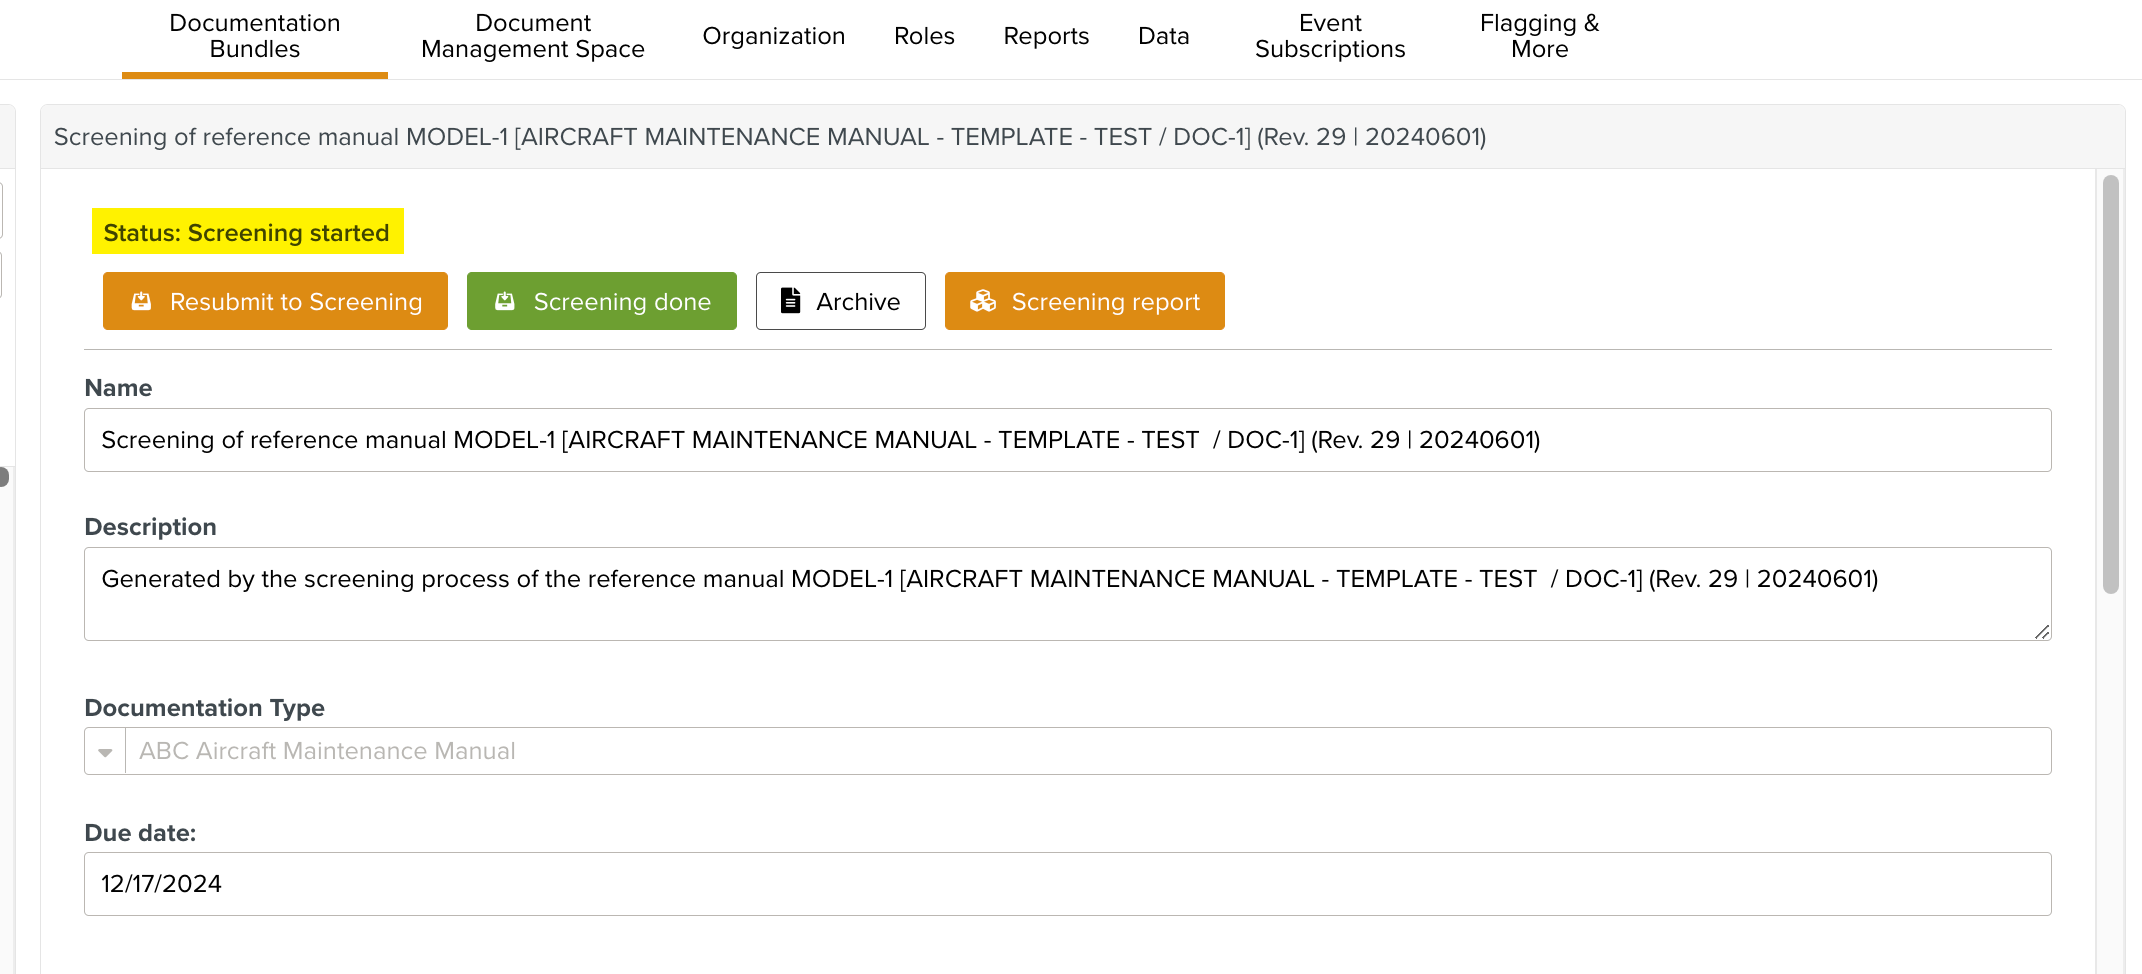Open the Data tab

(1163, 36)
